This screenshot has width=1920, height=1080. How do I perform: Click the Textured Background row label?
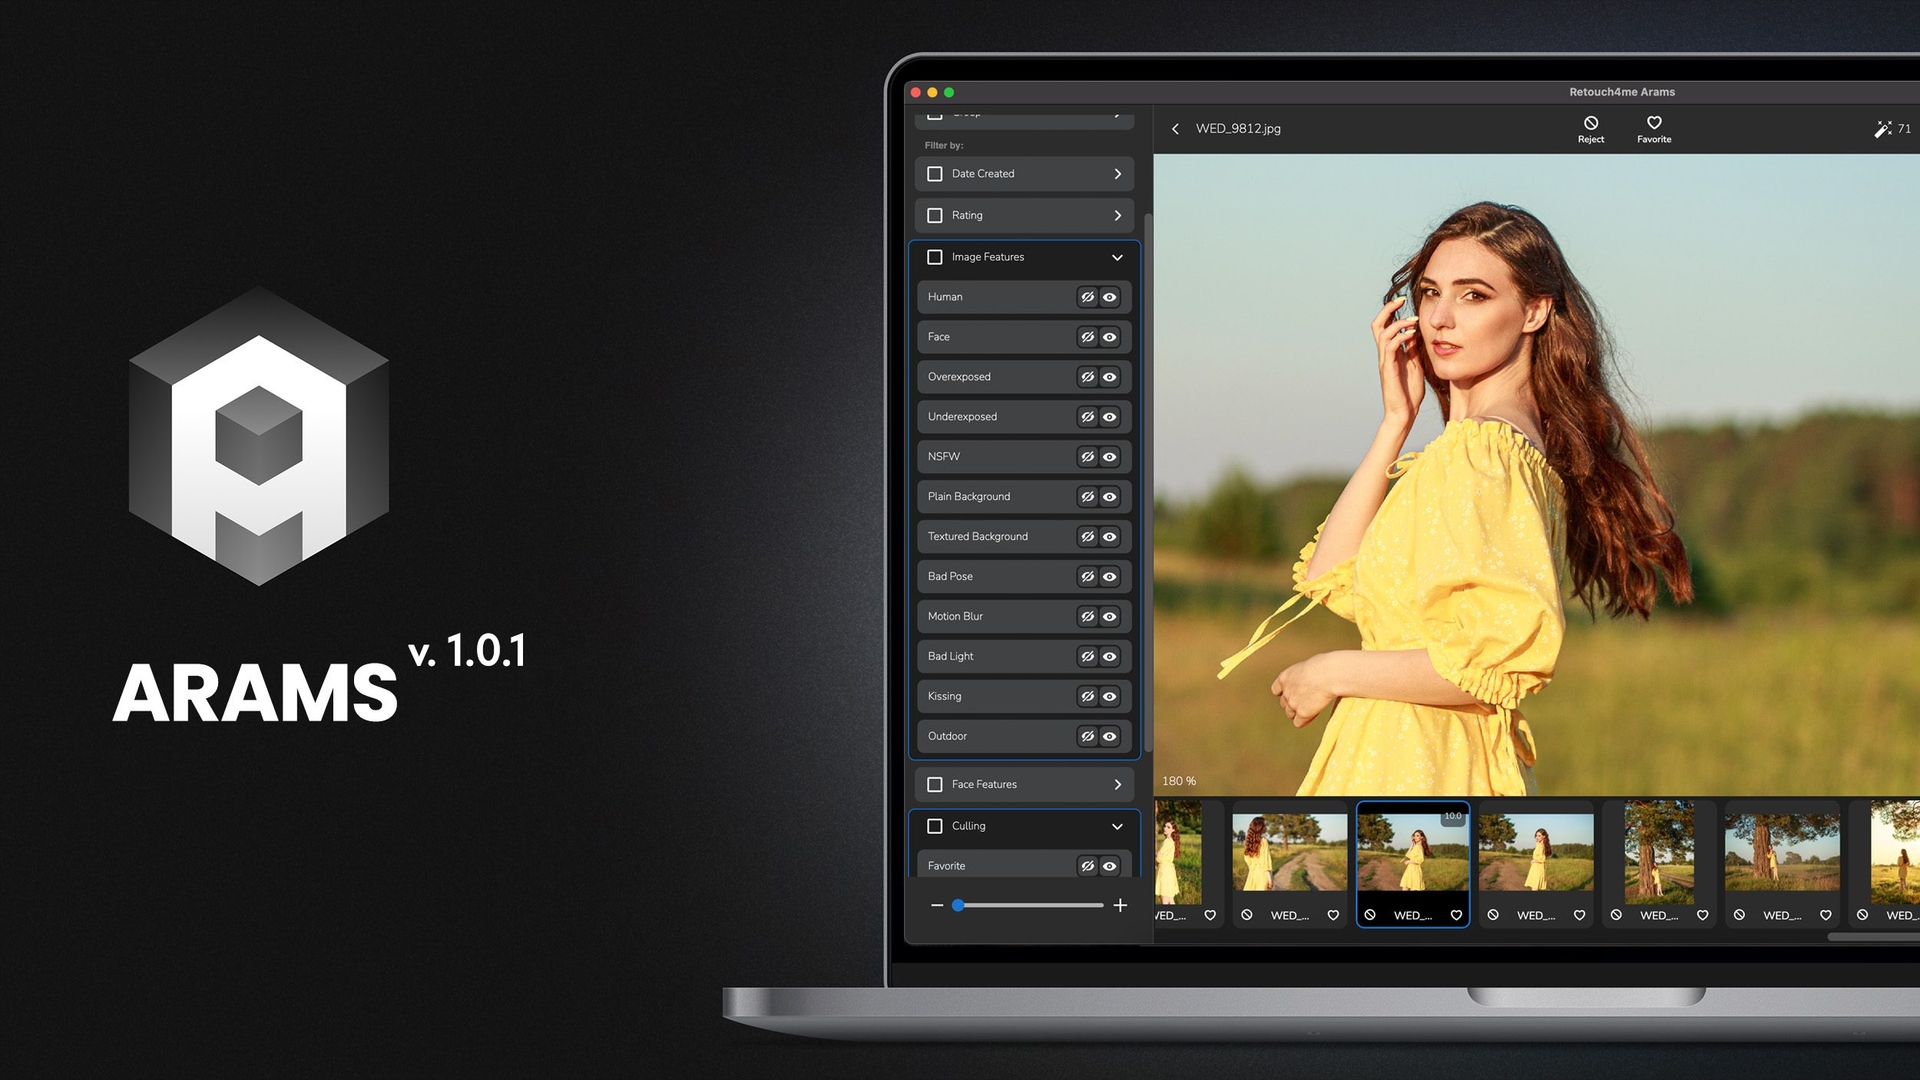[x=977, y=537]
